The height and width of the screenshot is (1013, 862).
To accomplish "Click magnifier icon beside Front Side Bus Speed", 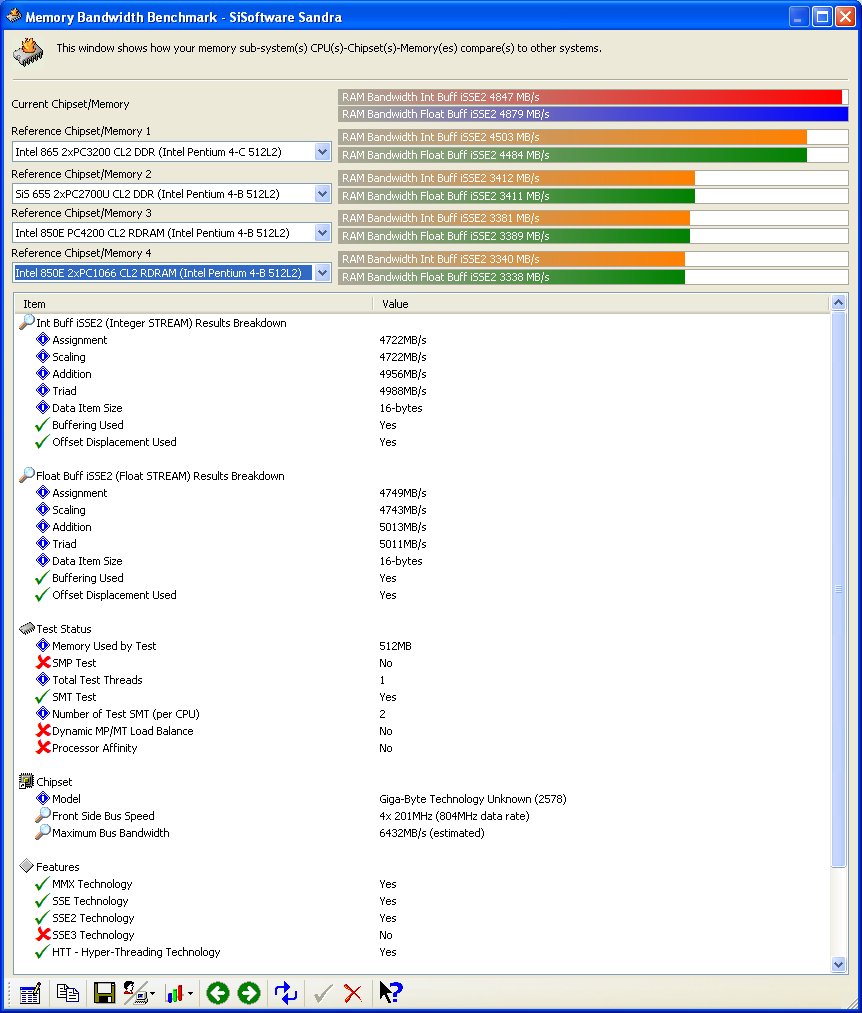I will 43,815.
